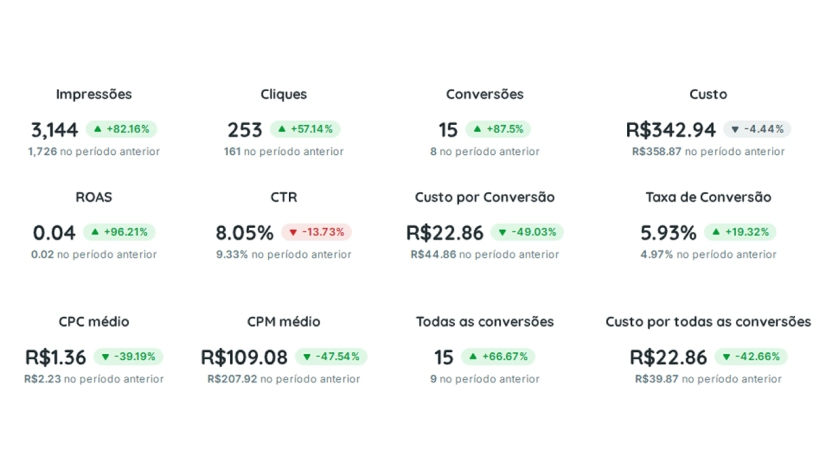Viewport: 820px width, 465px height.
Task: Click the green down arrow for Custo por Conversão
Action: pos(502,232)
